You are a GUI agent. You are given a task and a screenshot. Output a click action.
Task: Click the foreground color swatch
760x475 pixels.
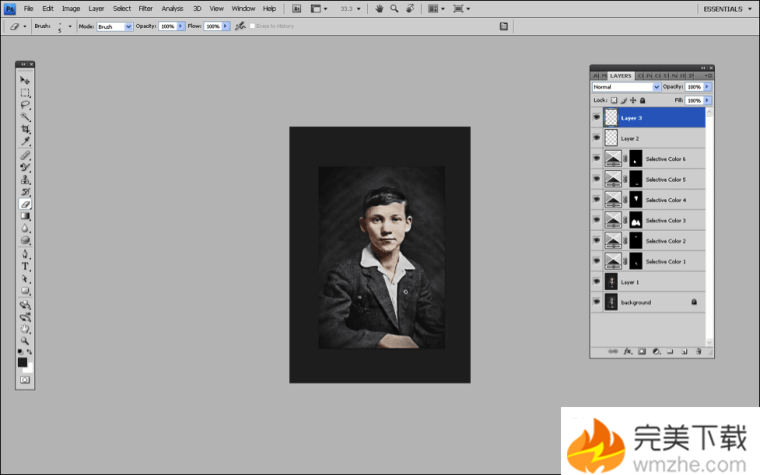point(22,362)
